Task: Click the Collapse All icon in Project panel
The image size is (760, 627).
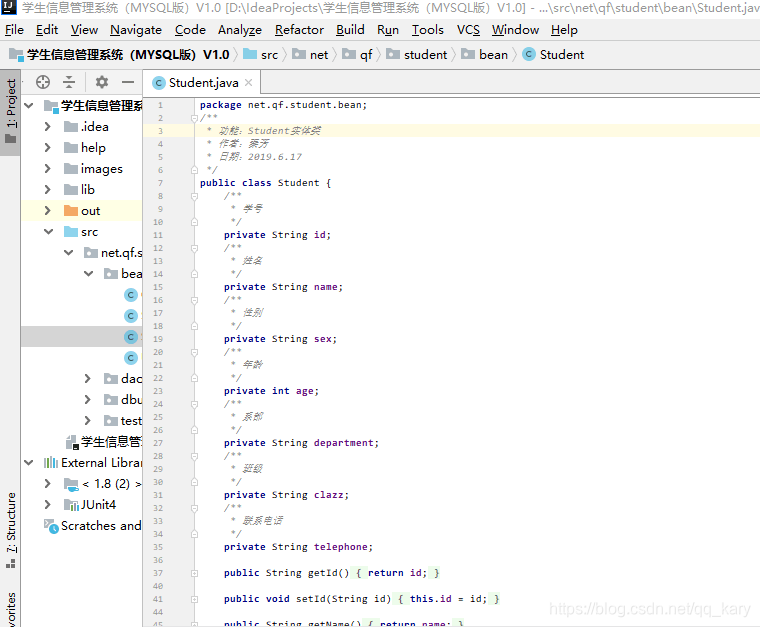Action: [69, 82]
